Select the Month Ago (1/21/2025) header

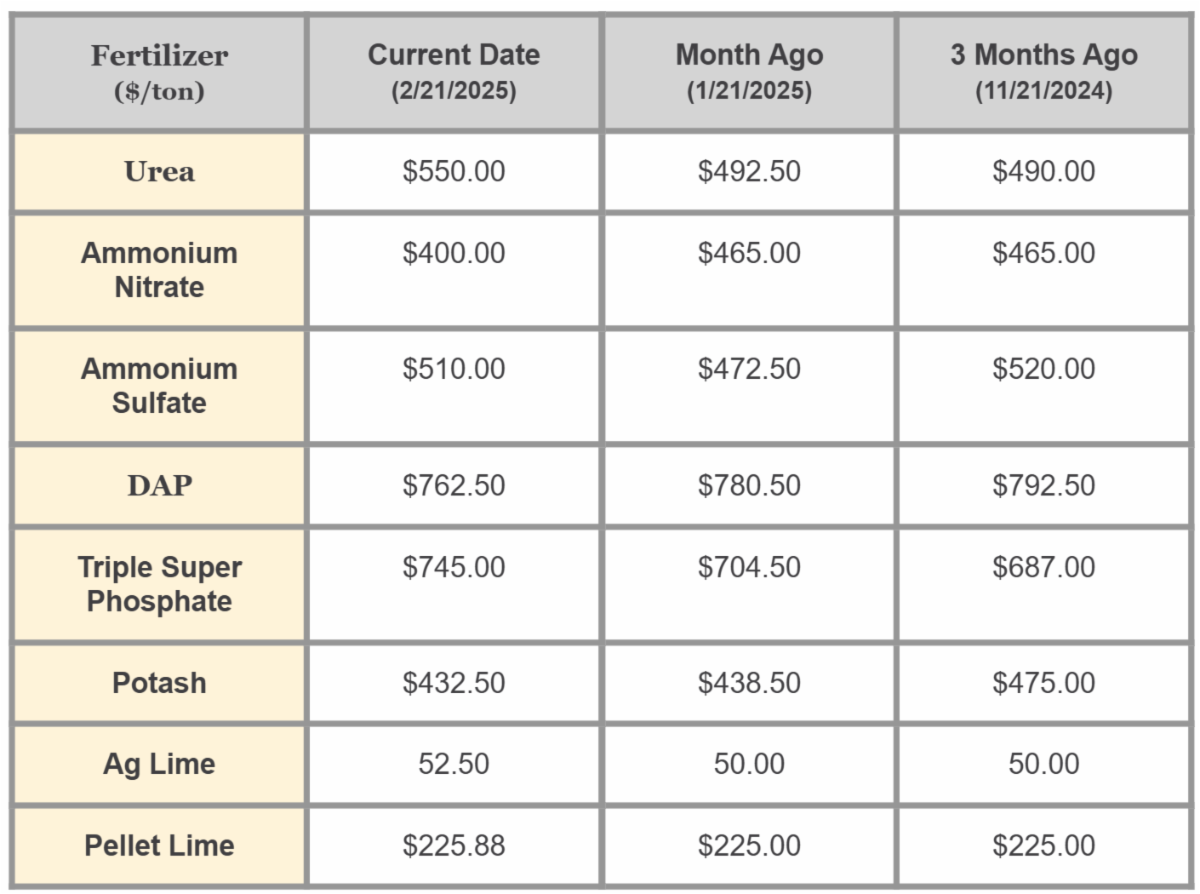(x=749, y=72)
